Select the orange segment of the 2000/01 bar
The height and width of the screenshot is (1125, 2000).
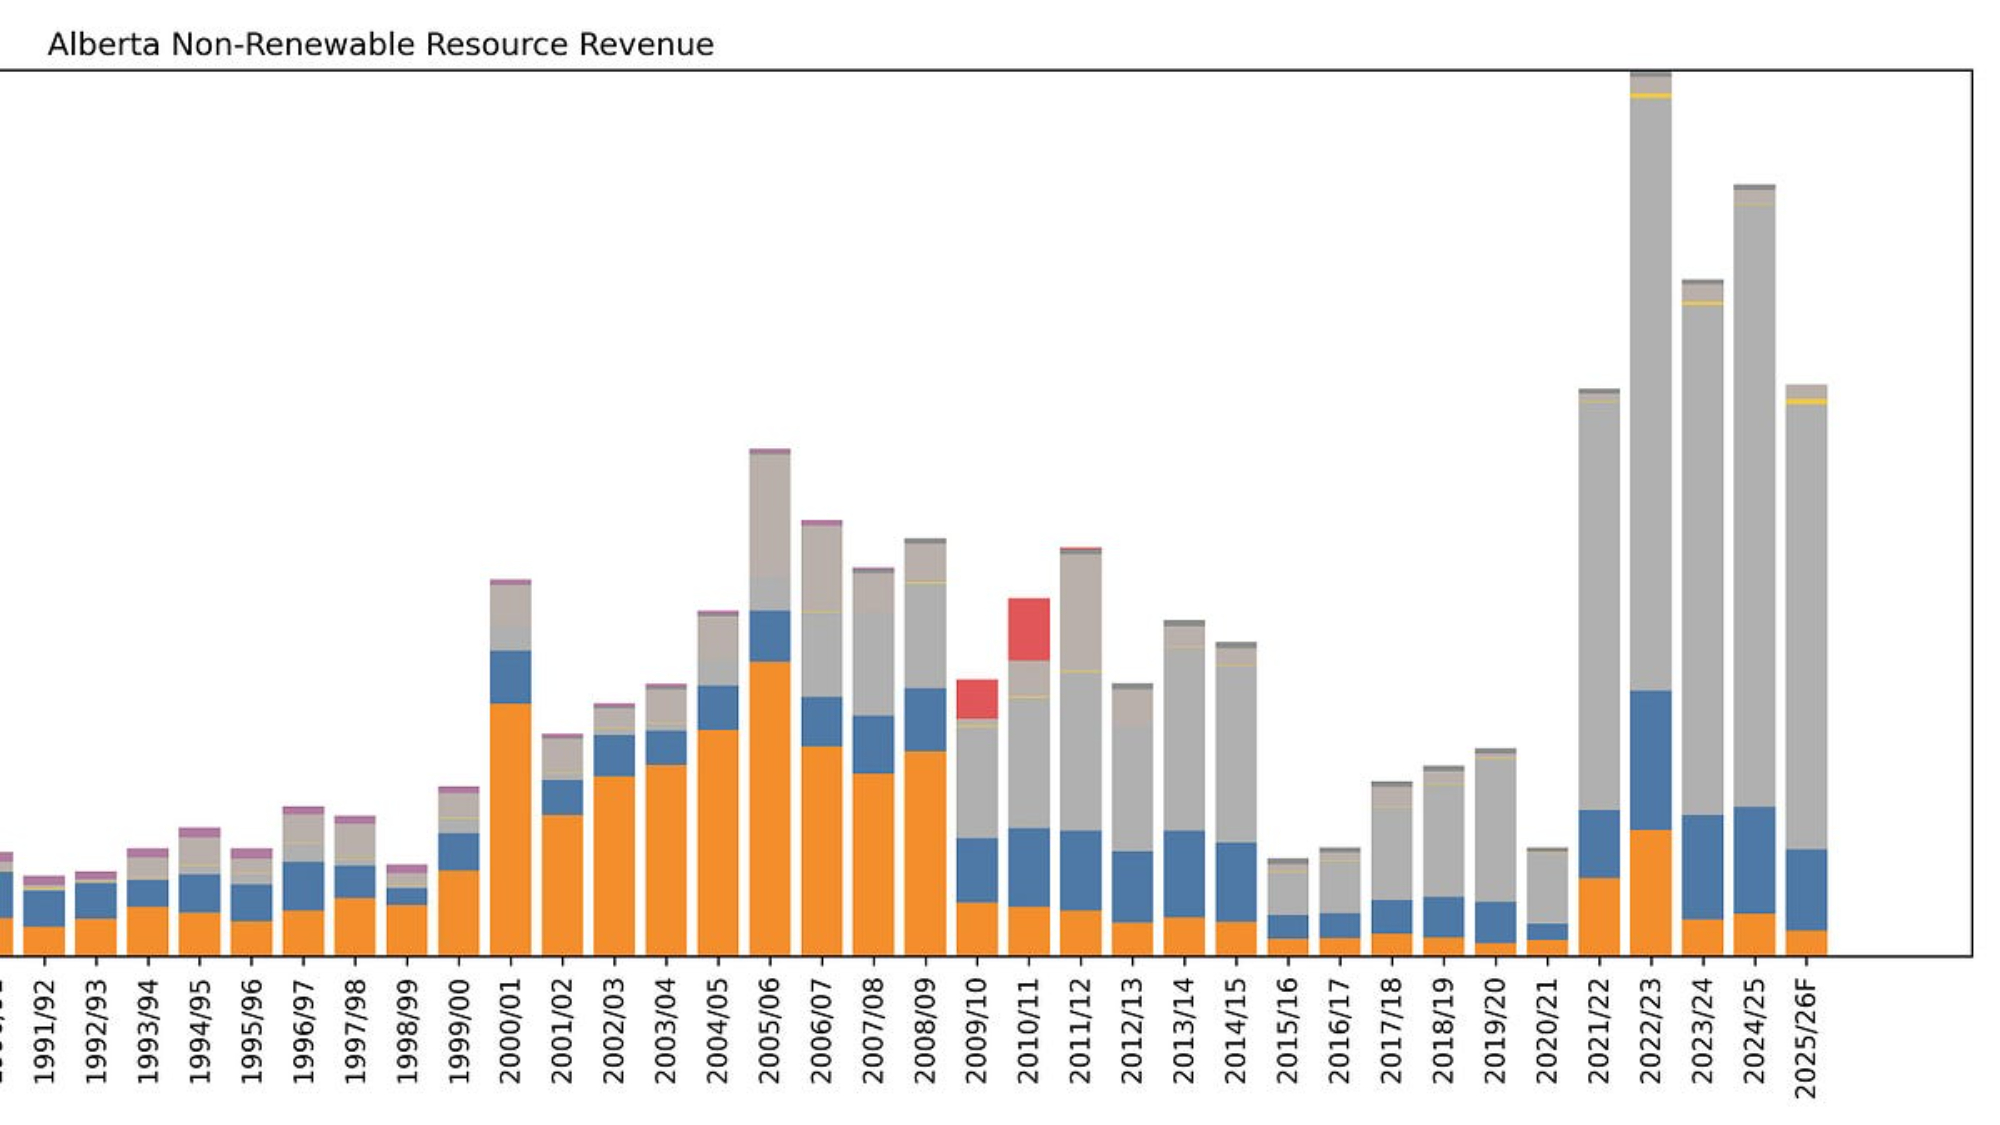(510, 829)
